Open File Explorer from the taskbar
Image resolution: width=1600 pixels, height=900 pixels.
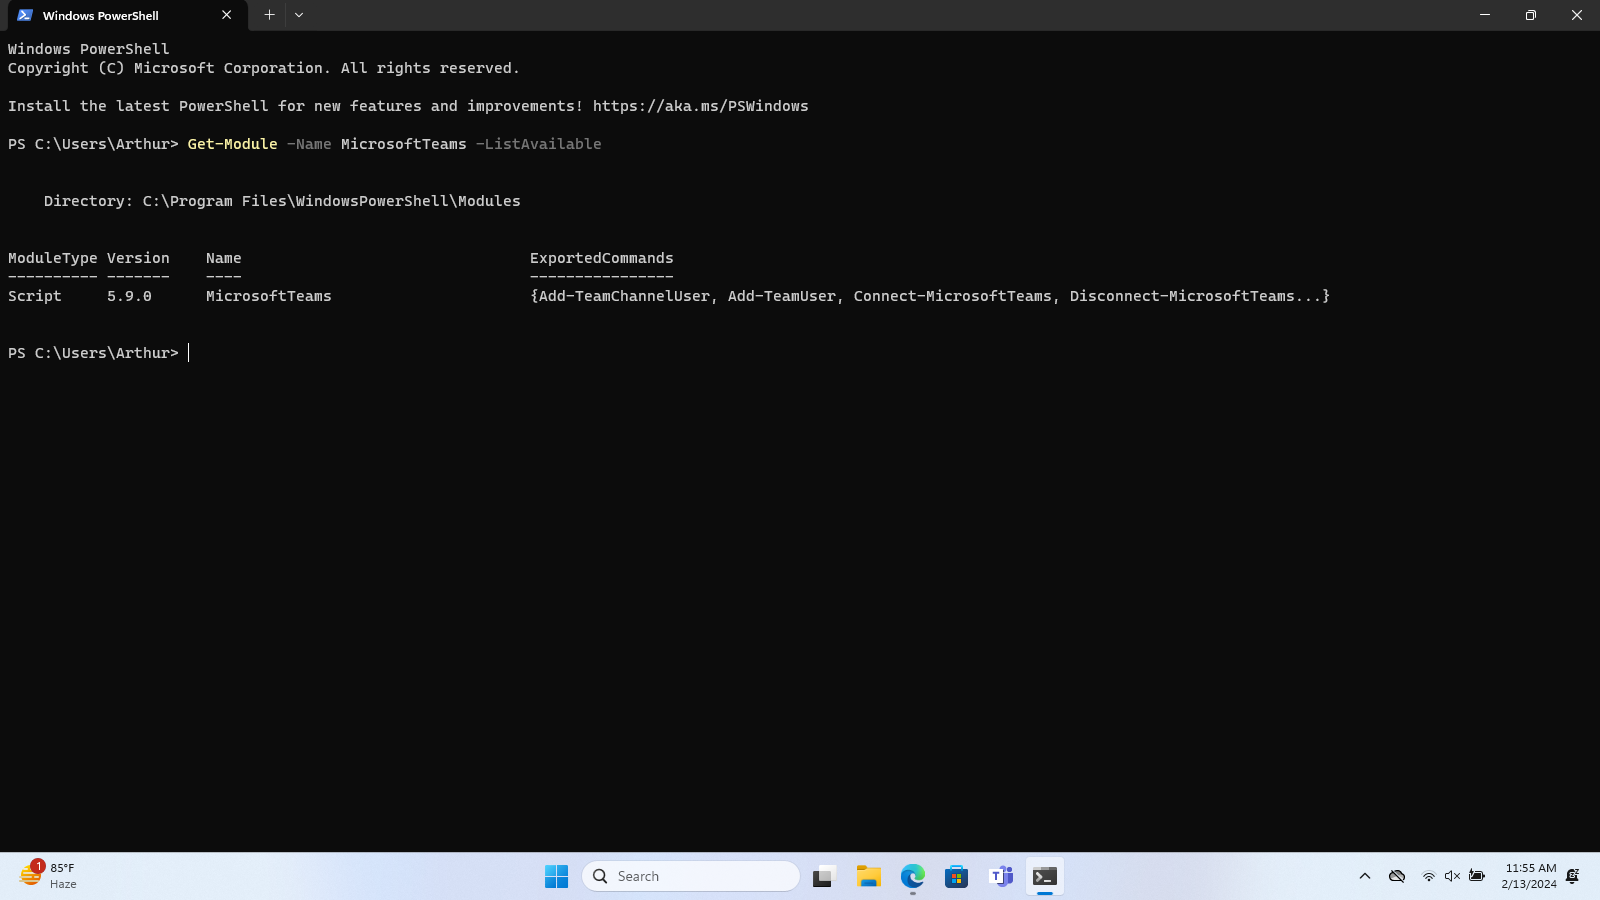coord(868,876)
